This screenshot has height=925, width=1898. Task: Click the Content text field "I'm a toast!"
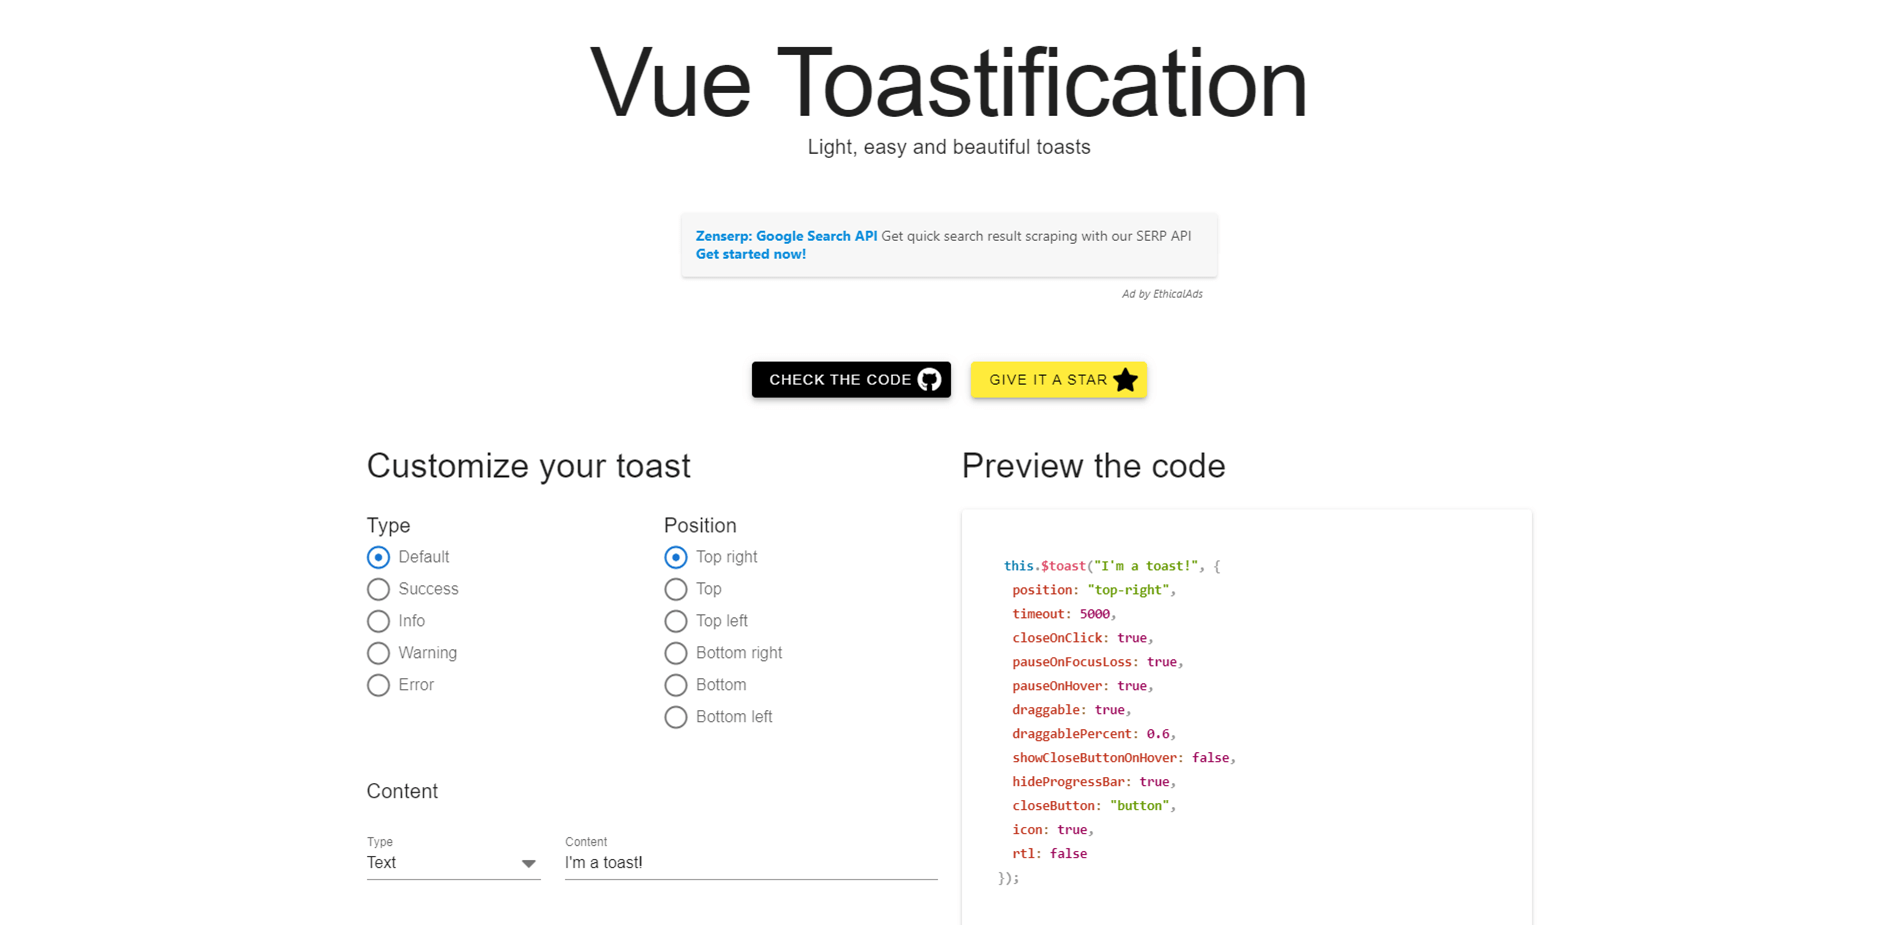point(751,863)
